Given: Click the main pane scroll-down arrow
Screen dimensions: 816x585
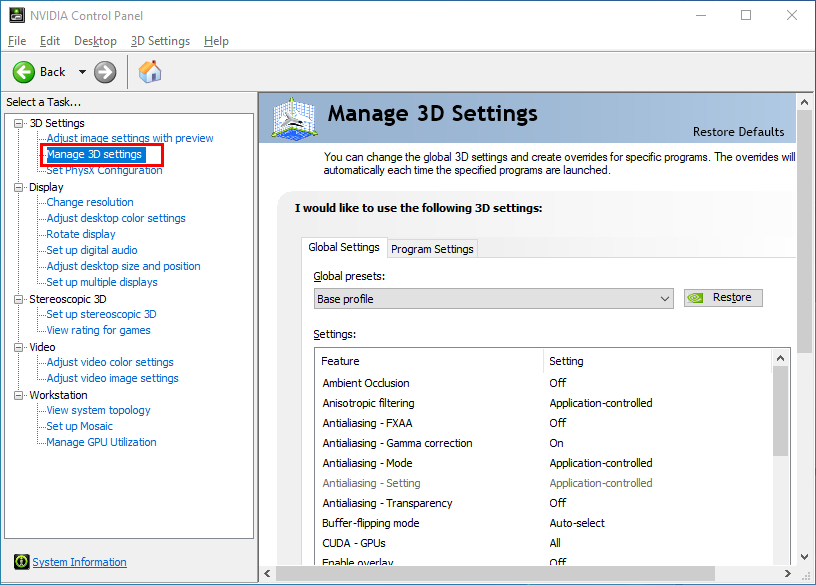Looking at the screenshot, I should [x=805, y=557].
